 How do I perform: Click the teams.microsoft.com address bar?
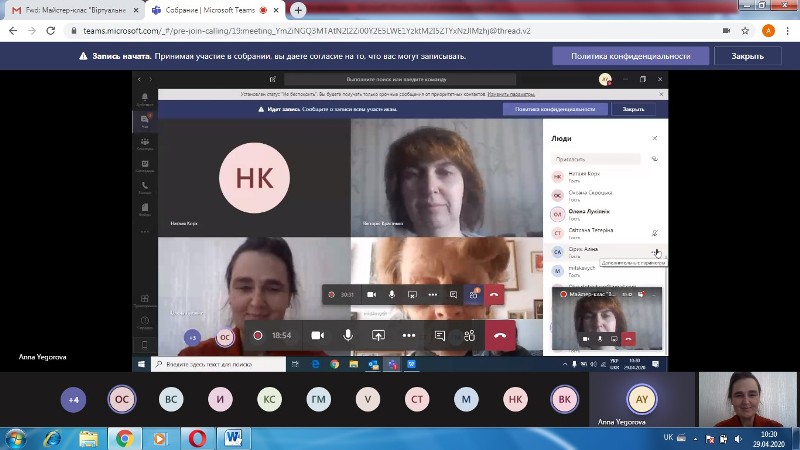306,31
